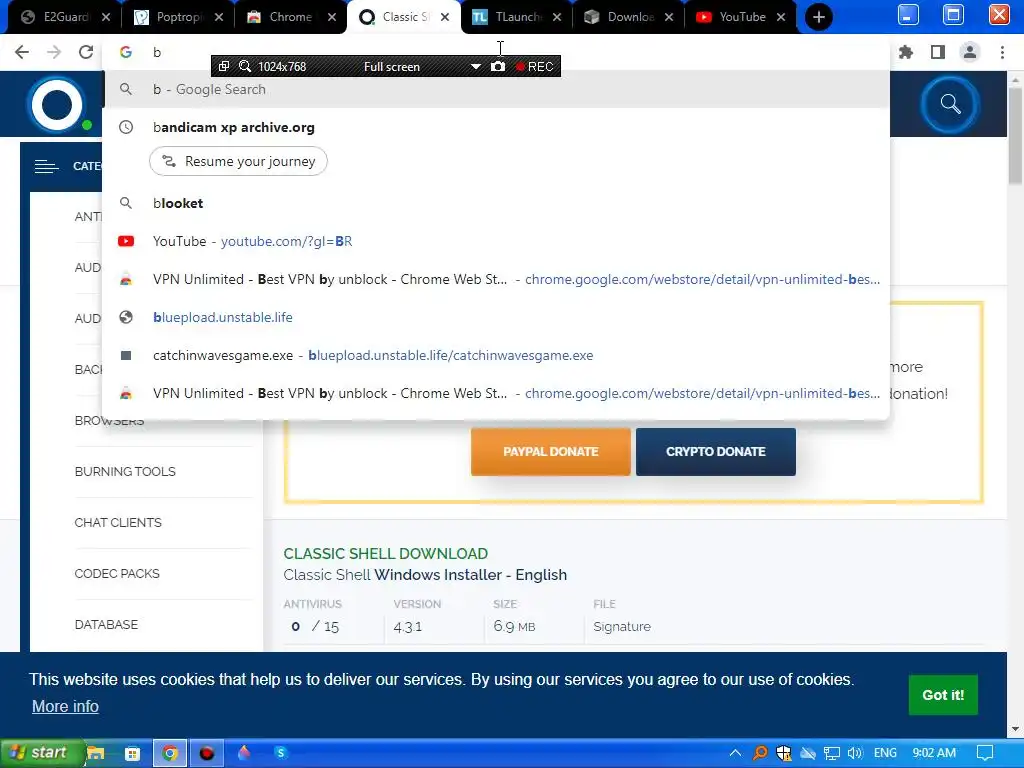Viewport: 1024px width, 768px height.
Task: Click the Bandicam 1024x768 size magnifier icon
Action: click(245, 67)
